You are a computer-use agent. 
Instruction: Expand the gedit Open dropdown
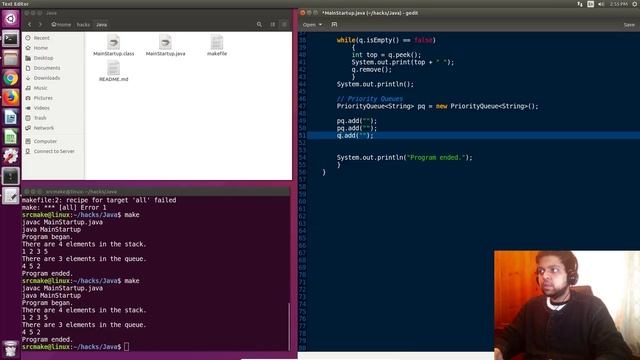pos(312,24)
